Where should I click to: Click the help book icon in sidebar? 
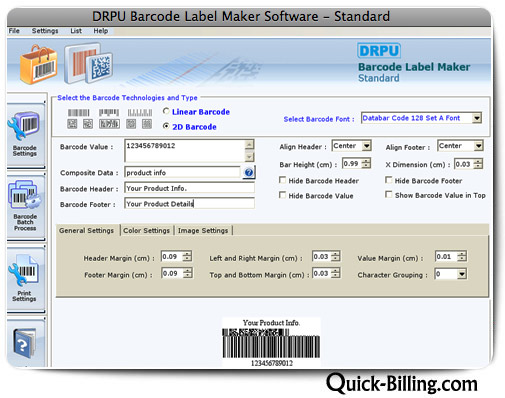point(24,343)
